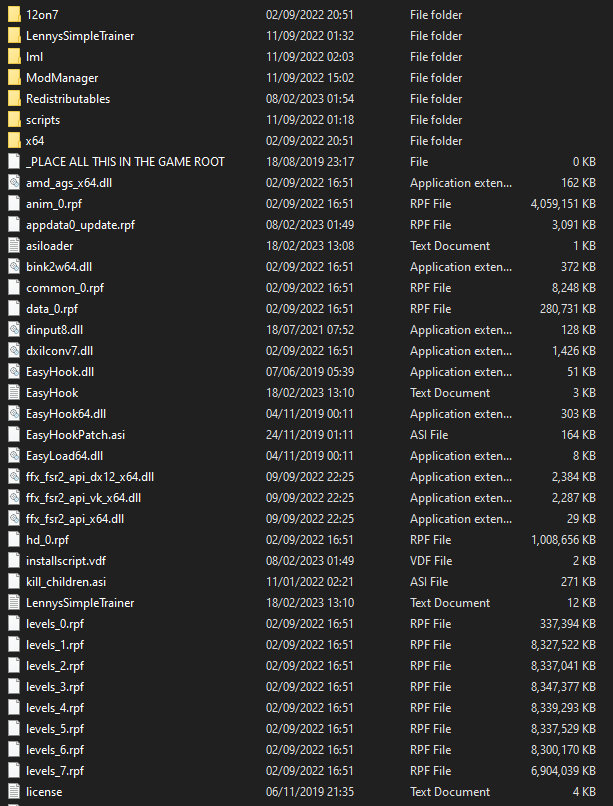Click the scripts folder name

43,120
